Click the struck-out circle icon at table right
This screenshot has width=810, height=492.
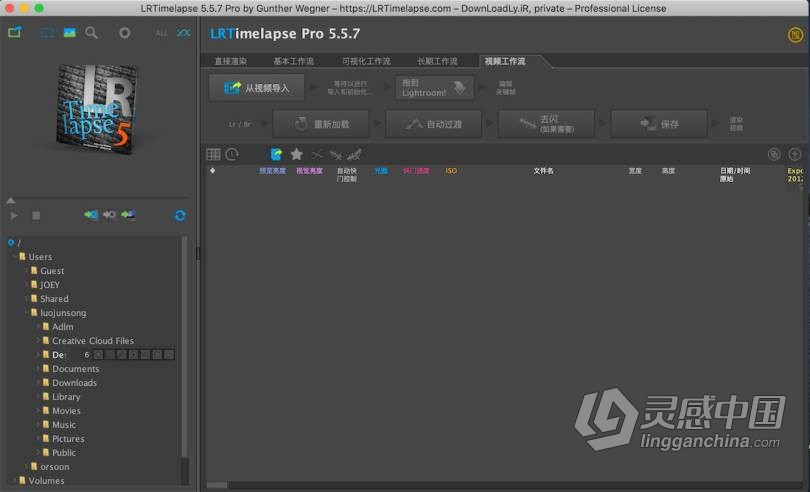(774, 154)
